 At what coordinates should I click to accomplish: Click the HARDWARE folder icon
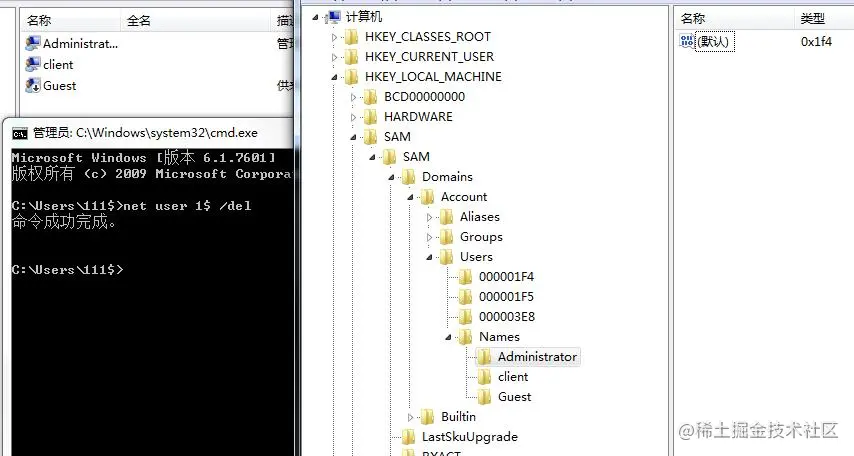pos(370,117)
